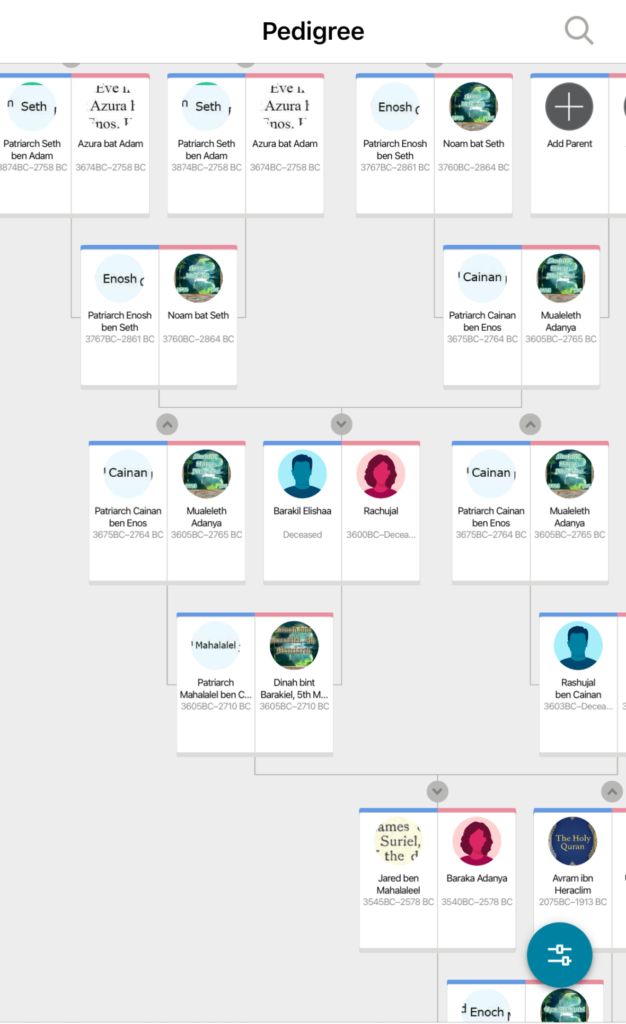
Task: Click the Add Parent label
Action: tap(569, 144)
